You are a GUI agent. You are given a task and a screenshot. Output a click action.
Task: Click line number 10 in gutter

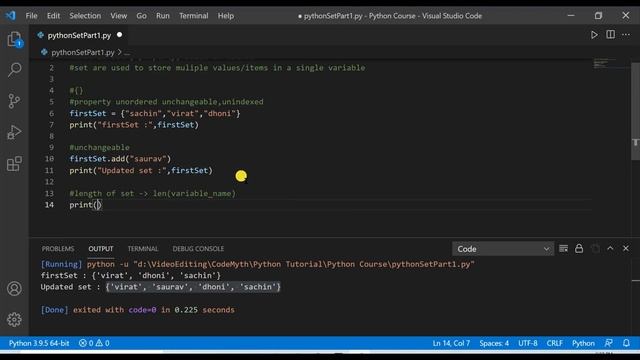click(49, 159)
